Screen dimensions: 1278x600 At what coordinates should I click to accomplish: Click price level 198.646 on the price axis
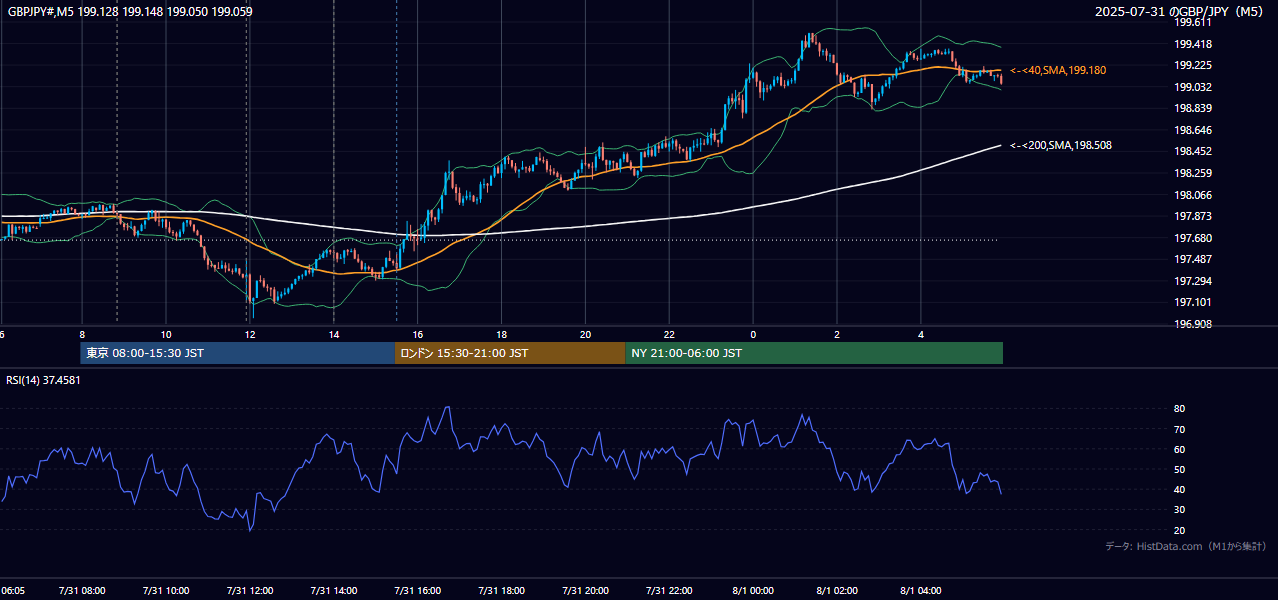click(1192, 130)
